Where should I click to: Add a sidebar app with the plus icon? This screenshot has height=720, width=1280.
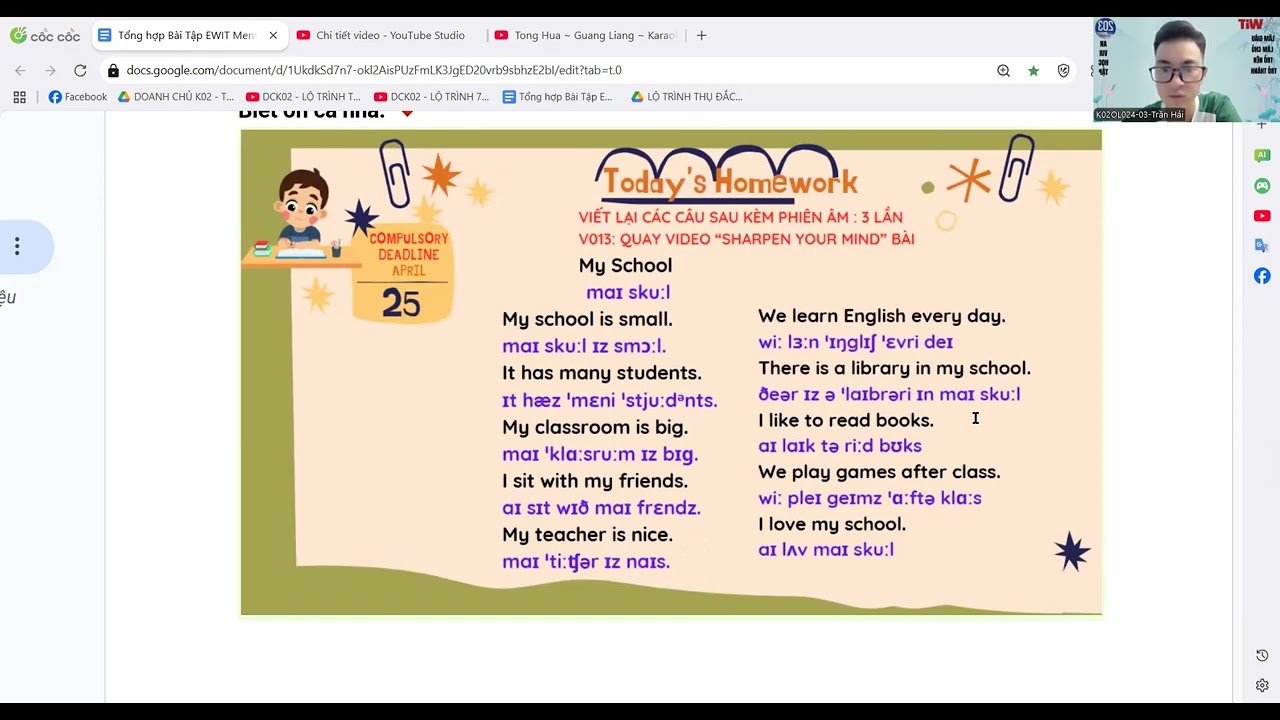(1262, 125)
